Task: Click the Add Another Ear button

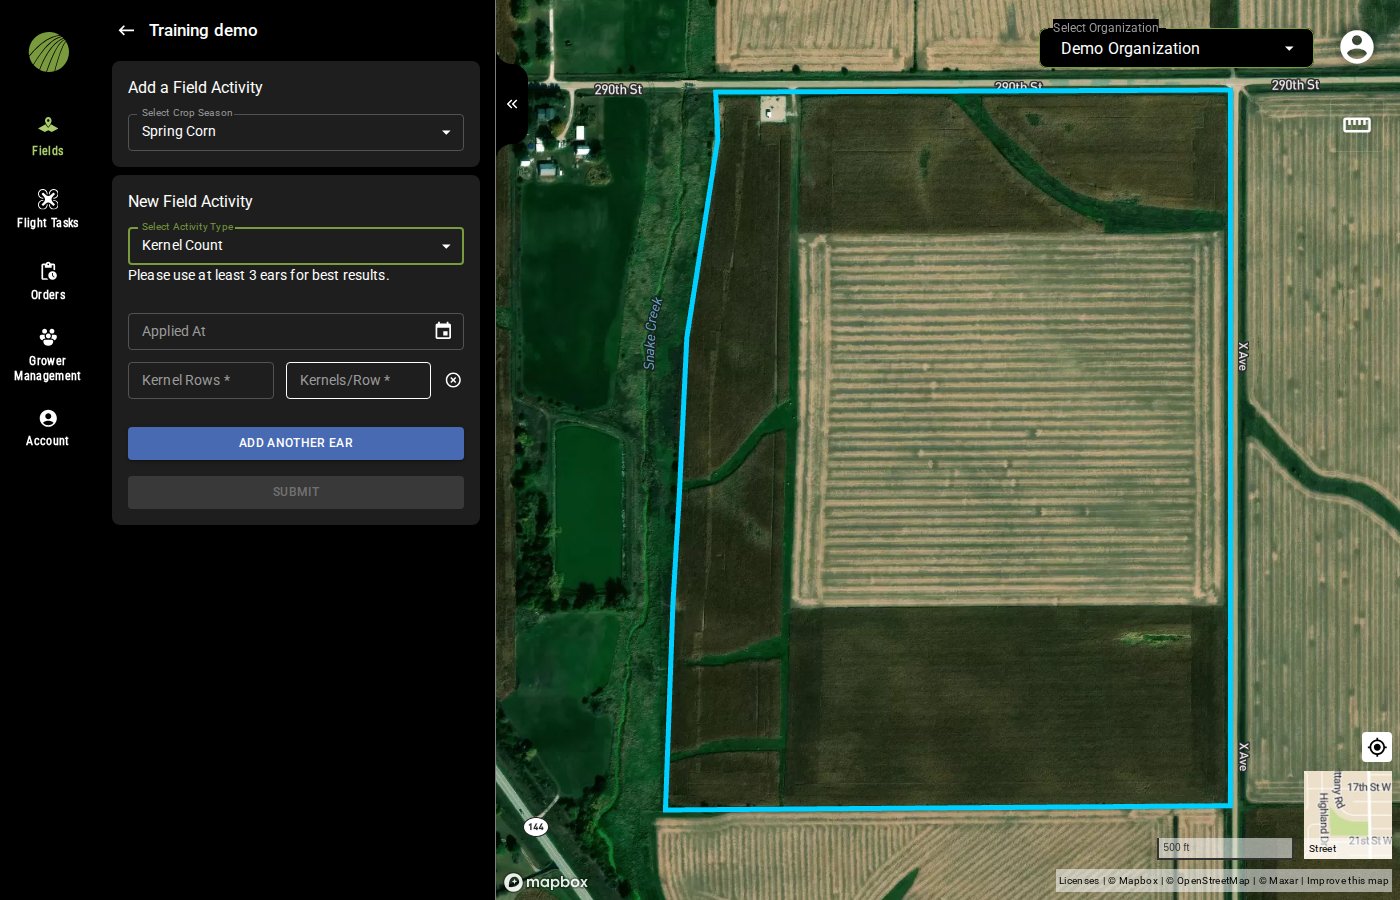Action: [x=296, y=443]
